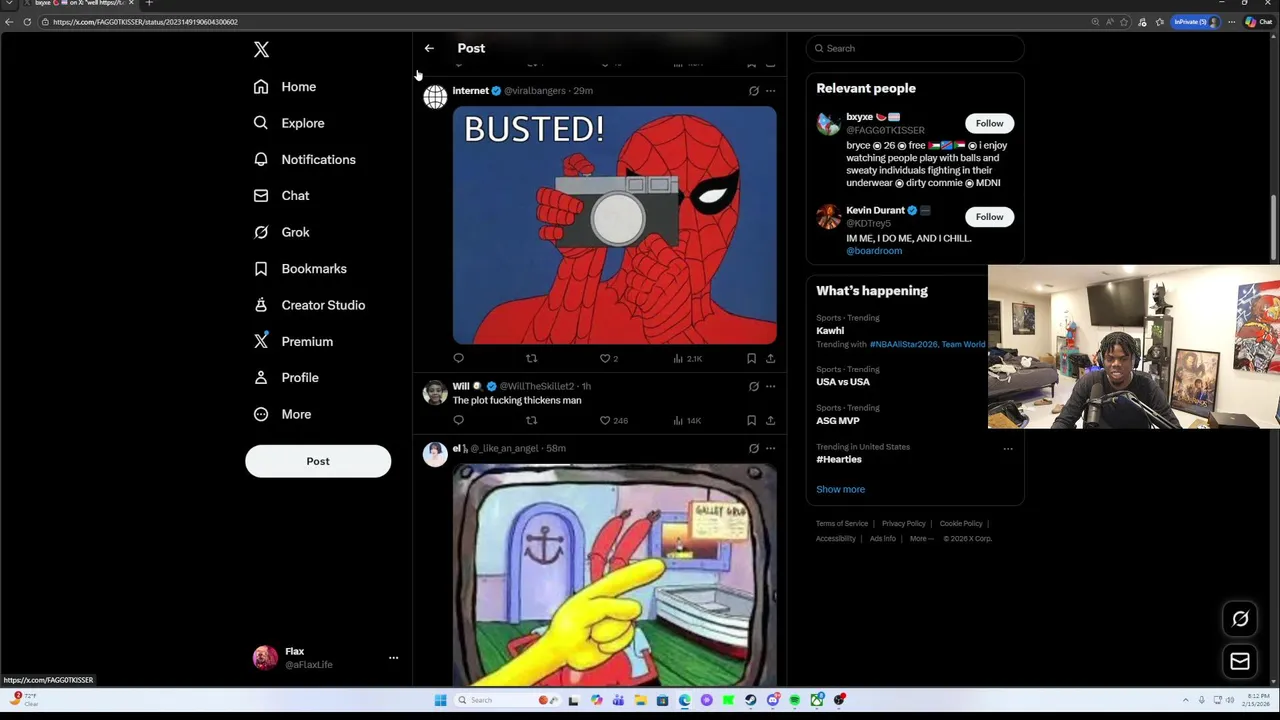This screenshot has height=720, width=1280.
Task: Click Grok icon on internet's post
Action: coord(754,91)
